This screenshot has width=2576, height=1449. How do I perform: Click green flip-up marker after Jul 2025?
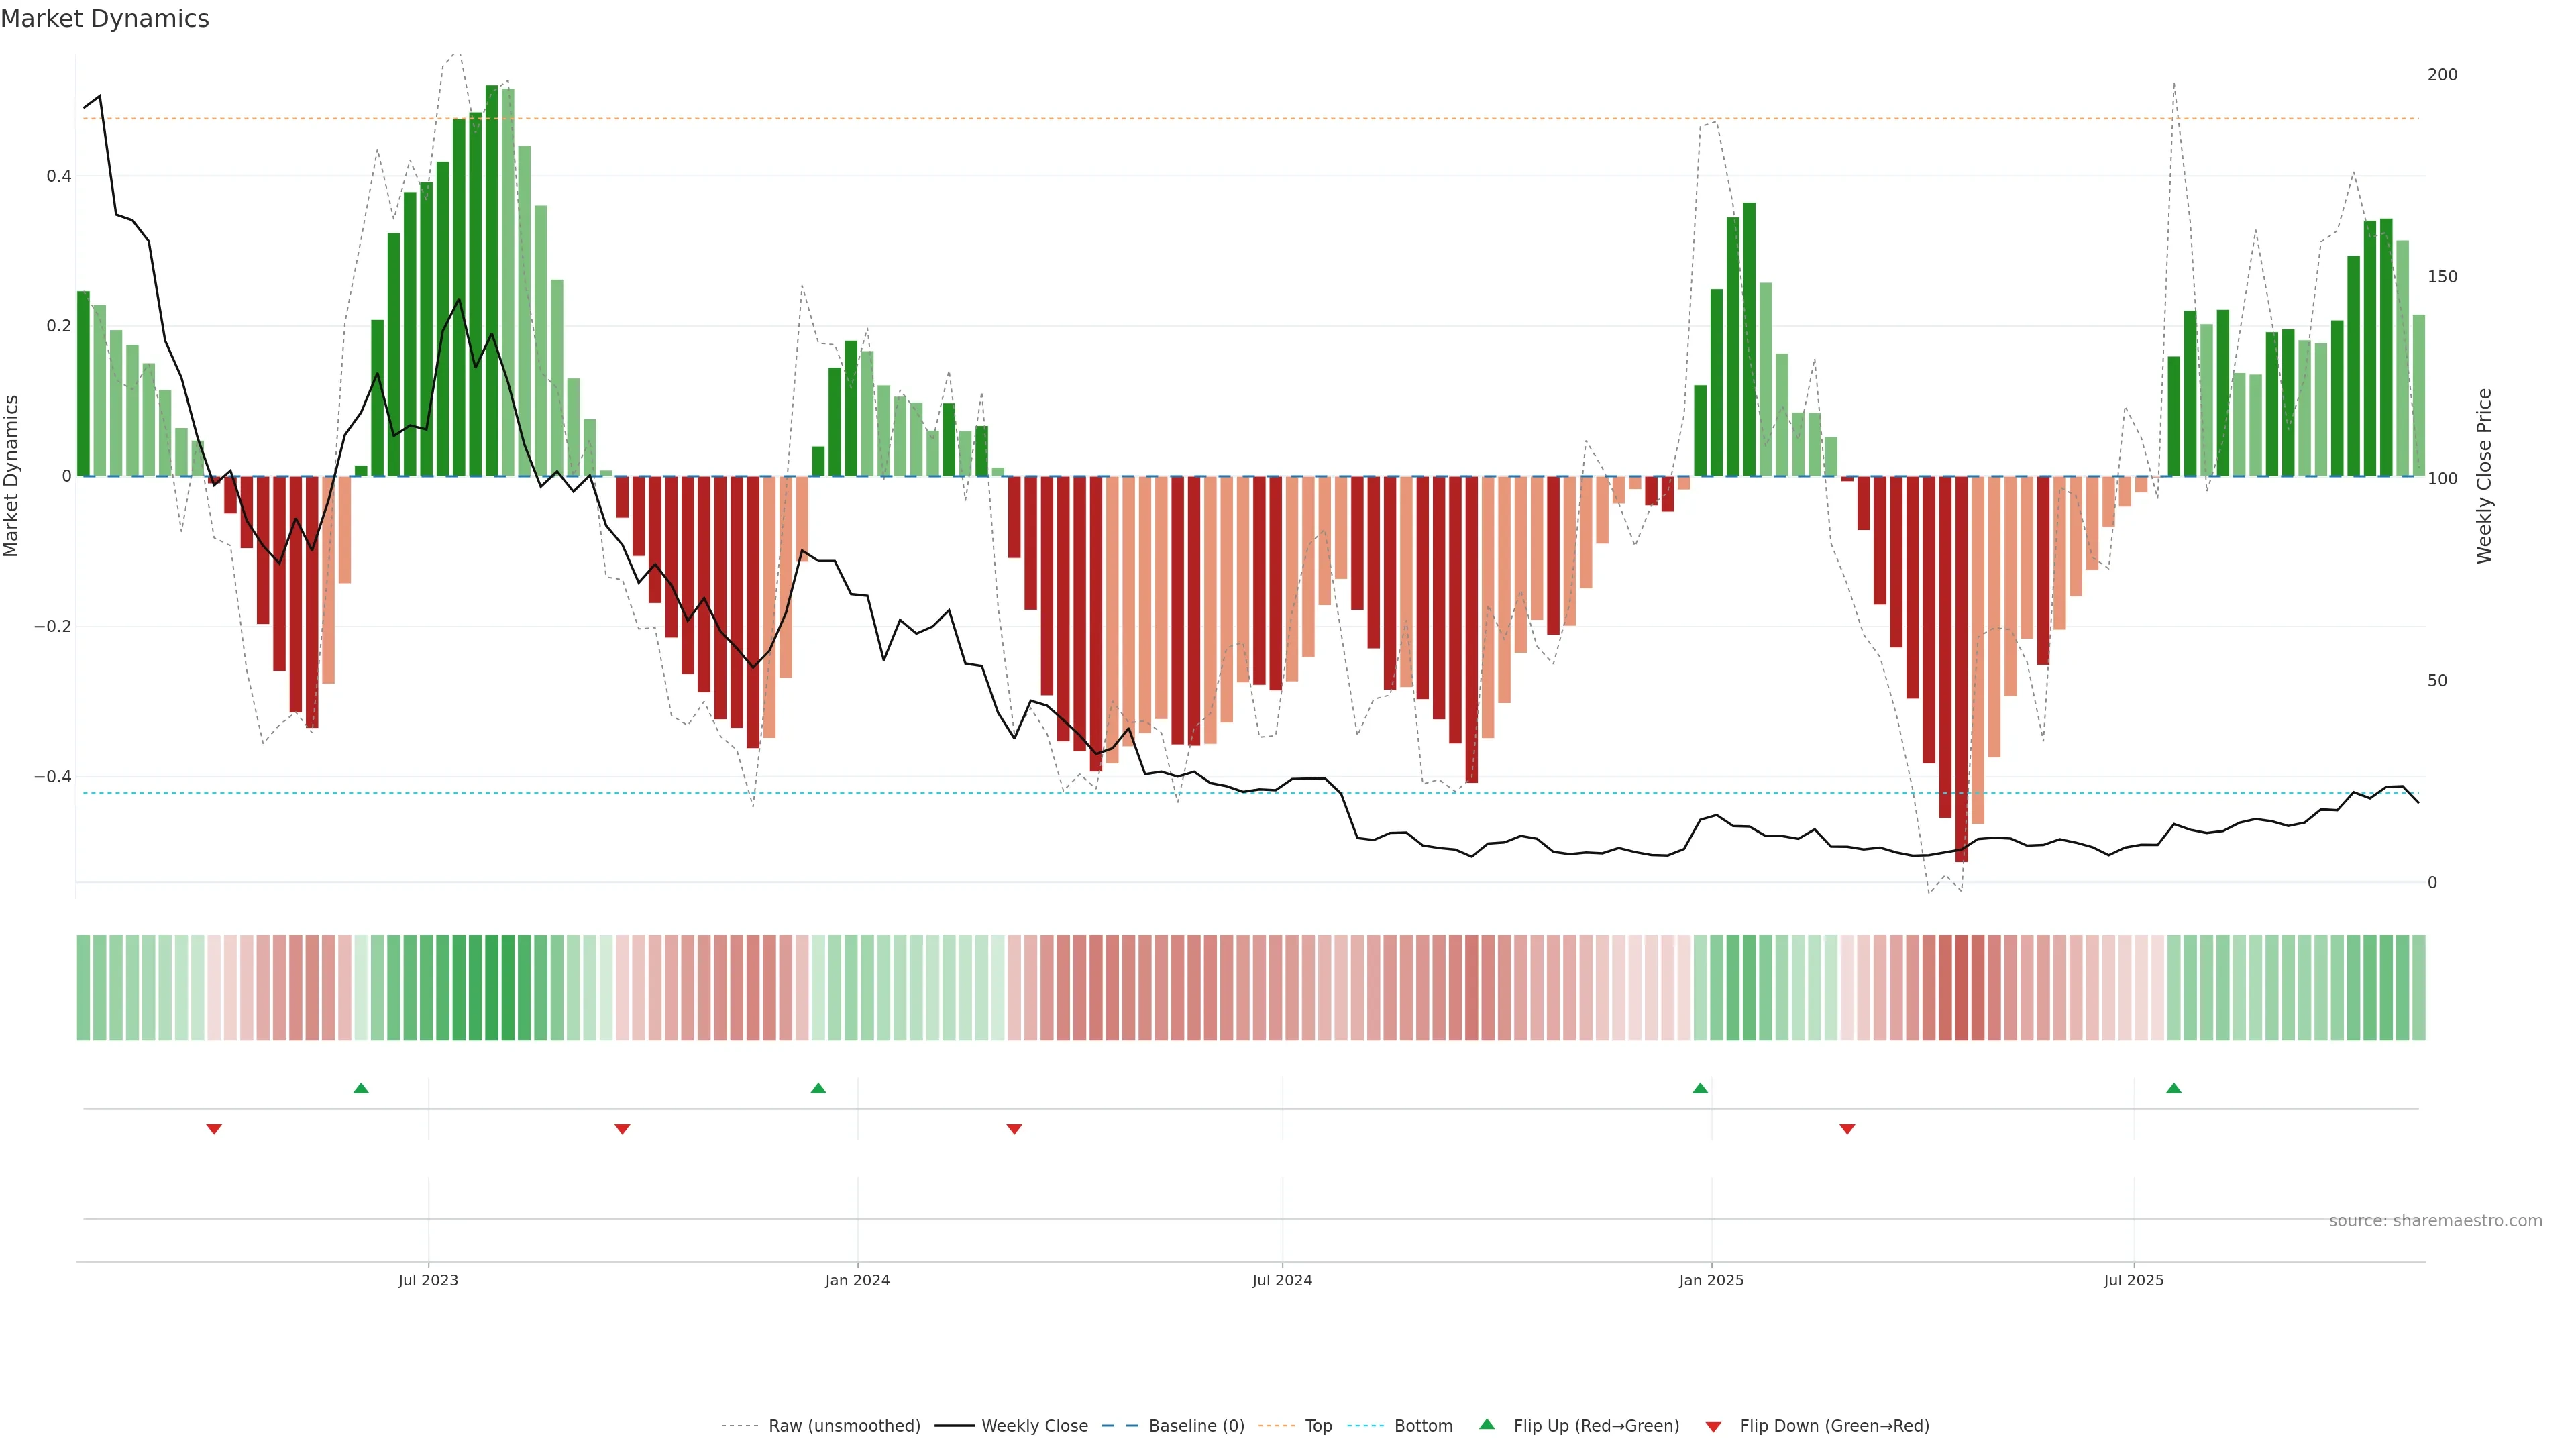[2174, 1088]
